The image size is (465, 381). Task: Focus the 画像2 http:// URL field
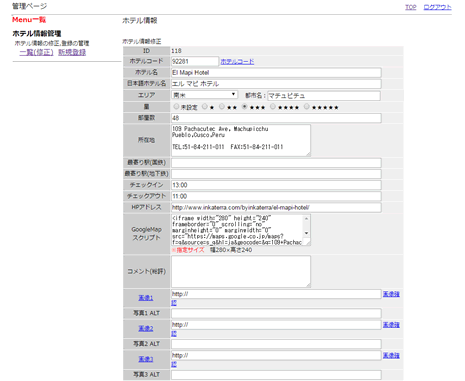pyautogui.click(x=276, y=325)
